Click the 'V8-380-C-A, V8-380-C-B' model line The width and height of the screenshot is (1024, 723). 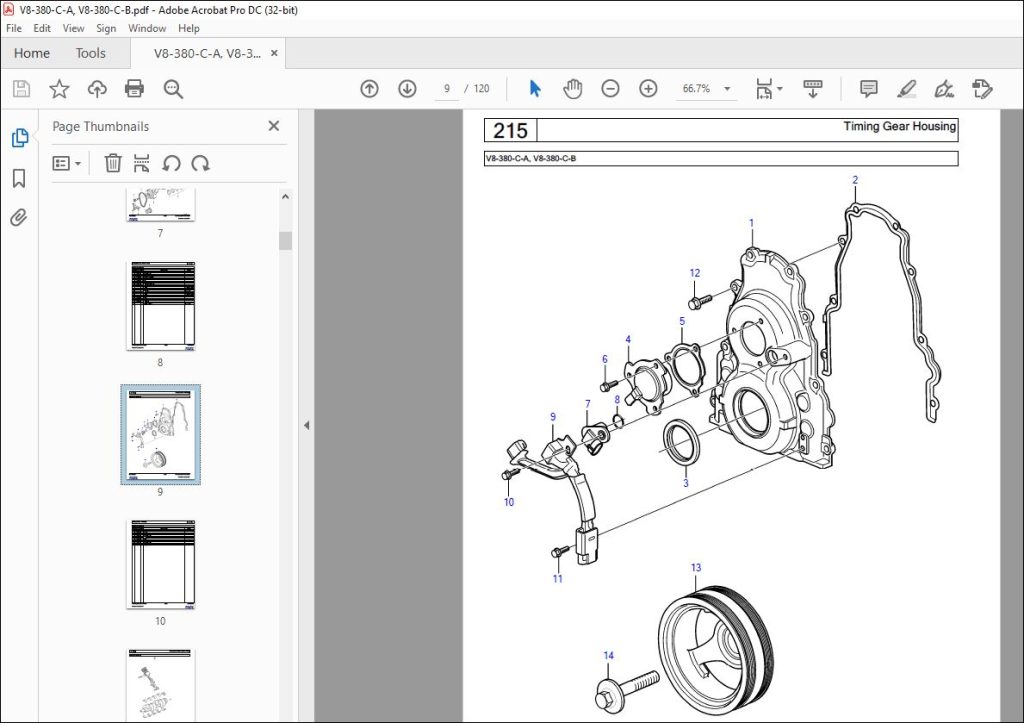tap(530, 159)
